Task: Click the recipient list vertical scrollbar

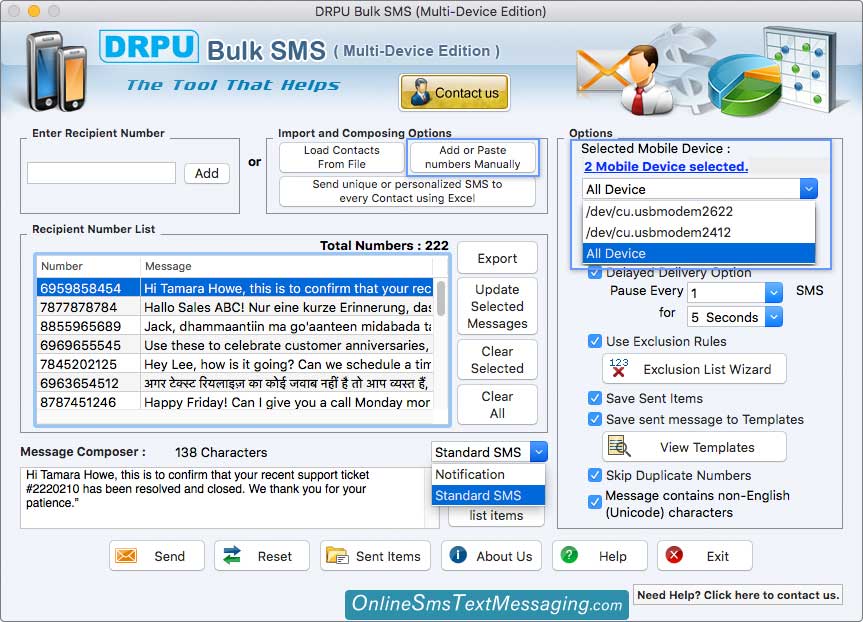Action: 441,298
